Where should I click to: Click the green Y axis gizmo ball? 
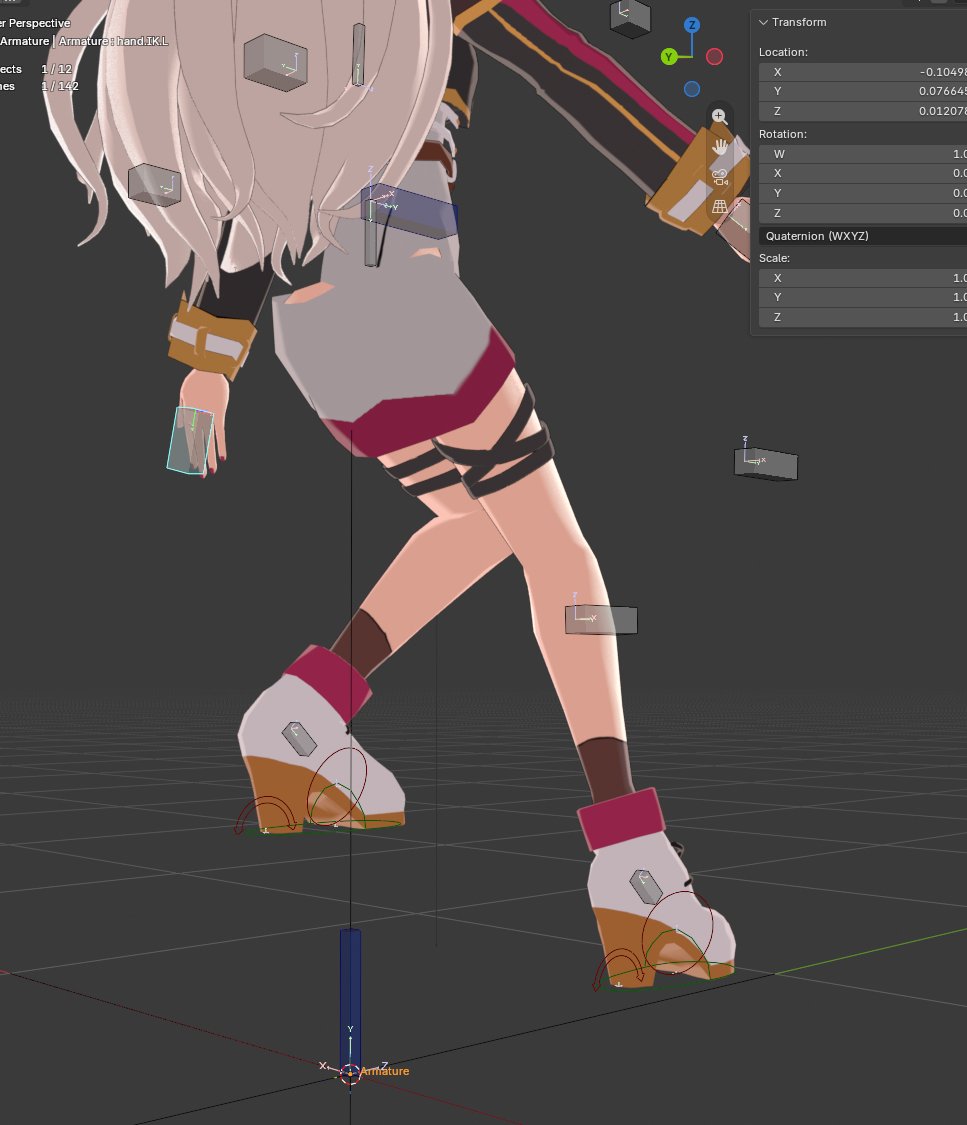pyautogui.click(x=669, y=57)
